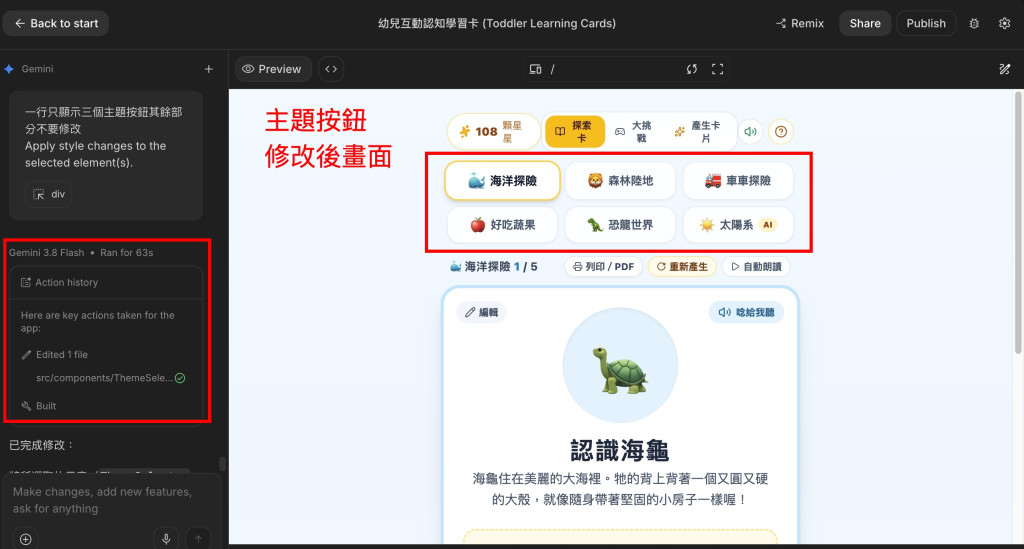Click the chat panel scrollbar thumb
1024x549 pixels.
point(222,463)
